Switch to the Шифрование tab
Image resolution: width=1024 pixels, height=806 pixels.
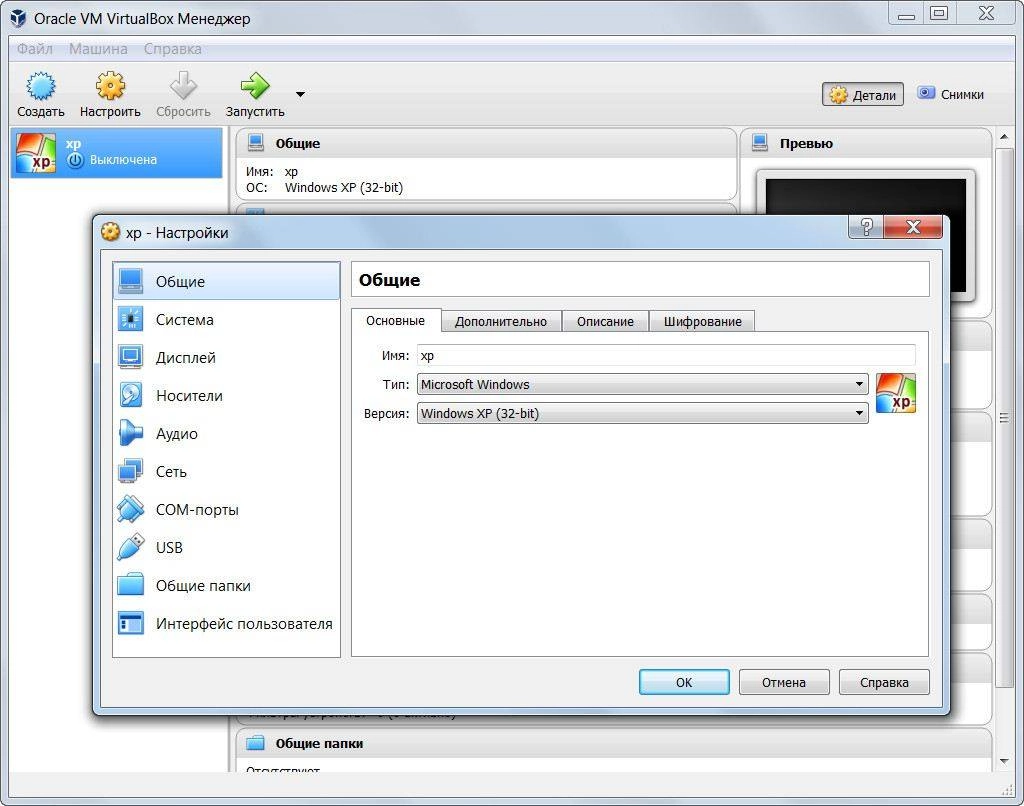(x=703, y=321)
